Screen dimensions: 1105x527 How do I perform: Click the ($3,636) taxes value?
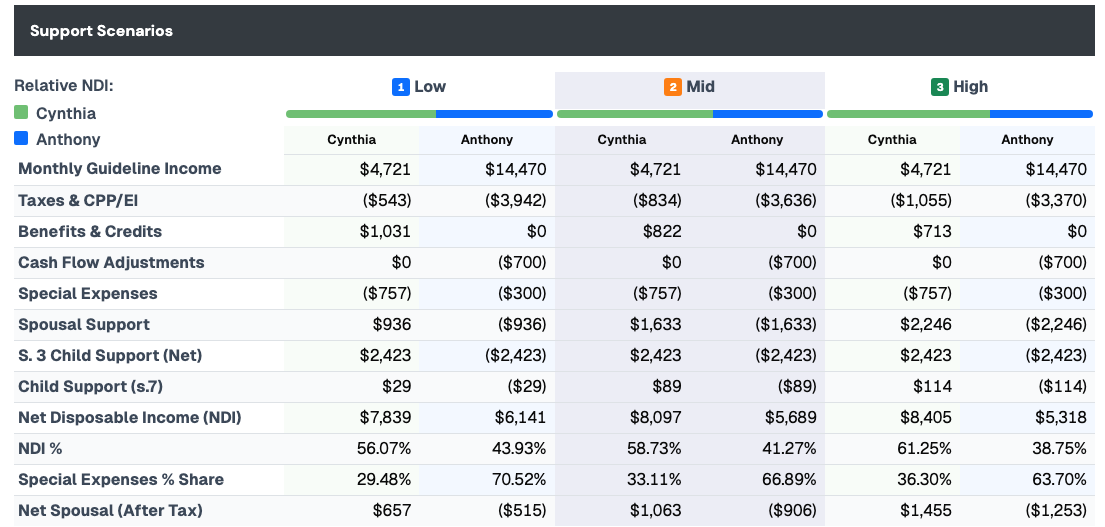pos(786,201)
